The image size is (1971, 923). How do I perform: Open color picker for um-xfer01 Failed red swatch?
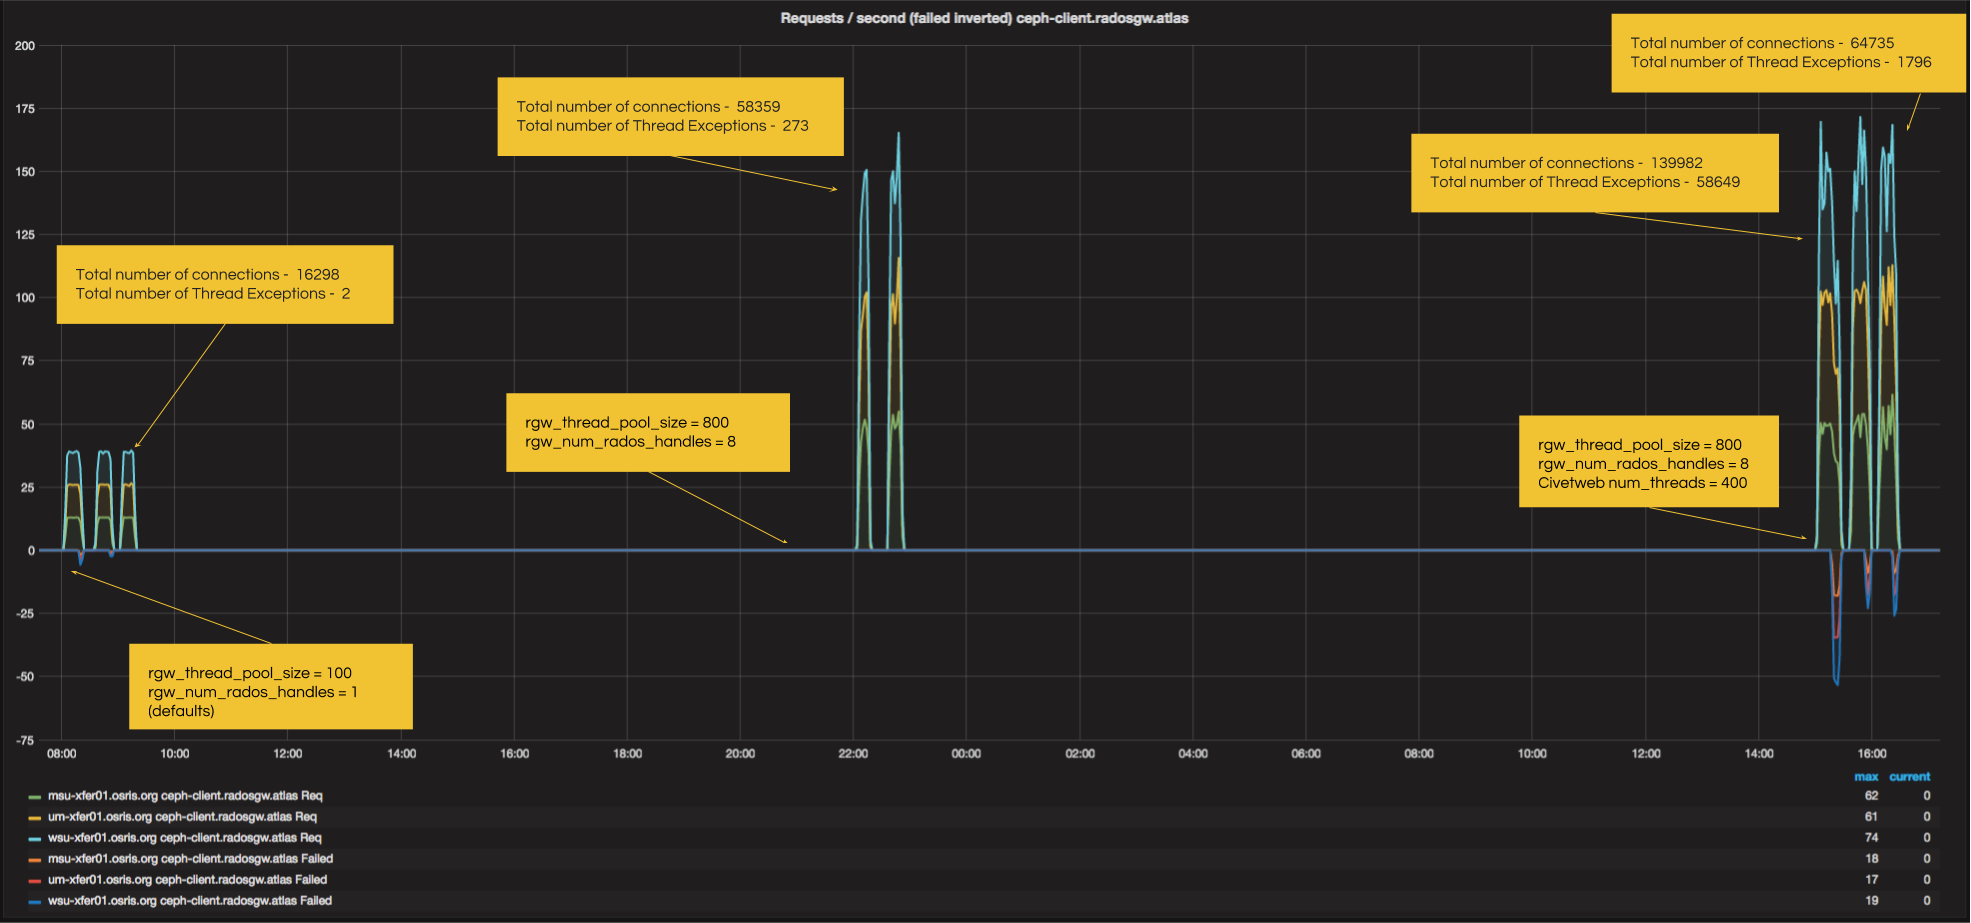[x=35, y=881]
